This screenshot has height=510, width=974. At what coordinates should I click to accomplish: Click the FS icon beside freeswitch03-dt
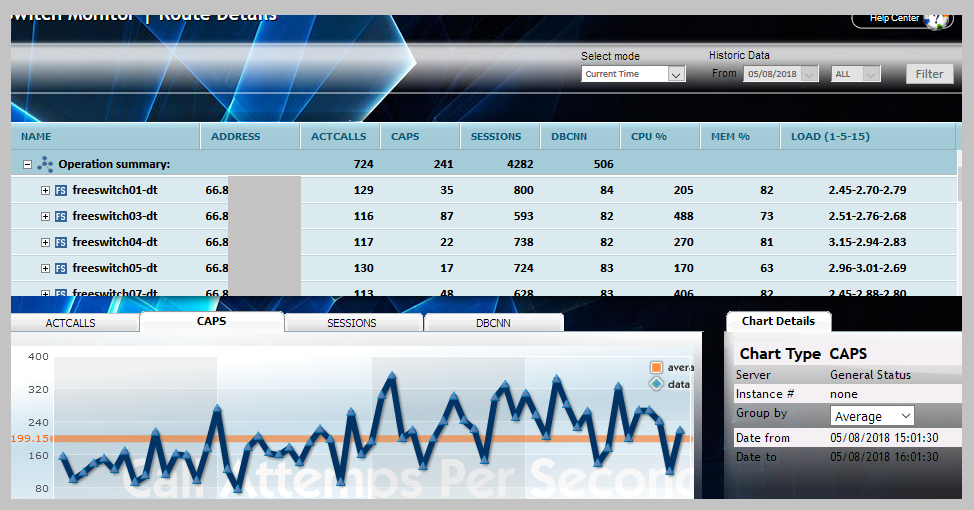pos(61,217)
